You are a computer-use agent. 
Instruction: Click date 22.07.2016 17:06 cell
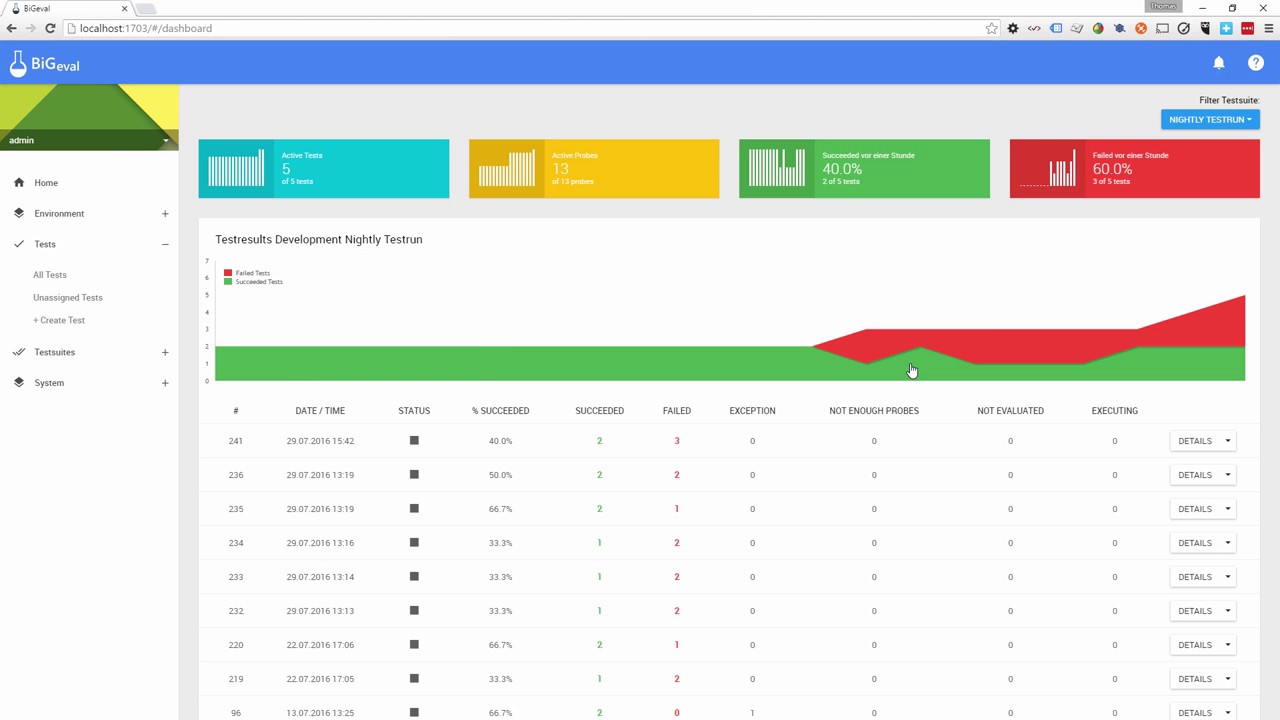320,645
